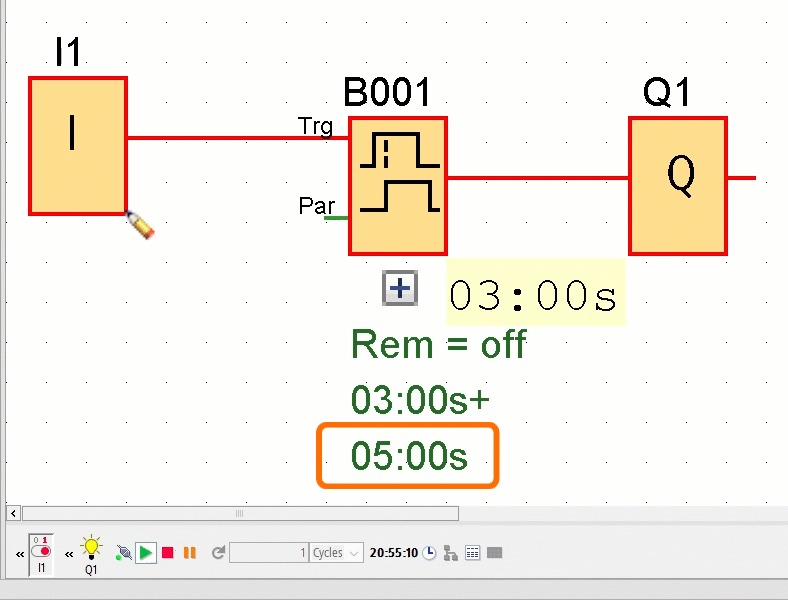
Task: Pause simulation with the orange pause button
Action: (x=189, y=553)
